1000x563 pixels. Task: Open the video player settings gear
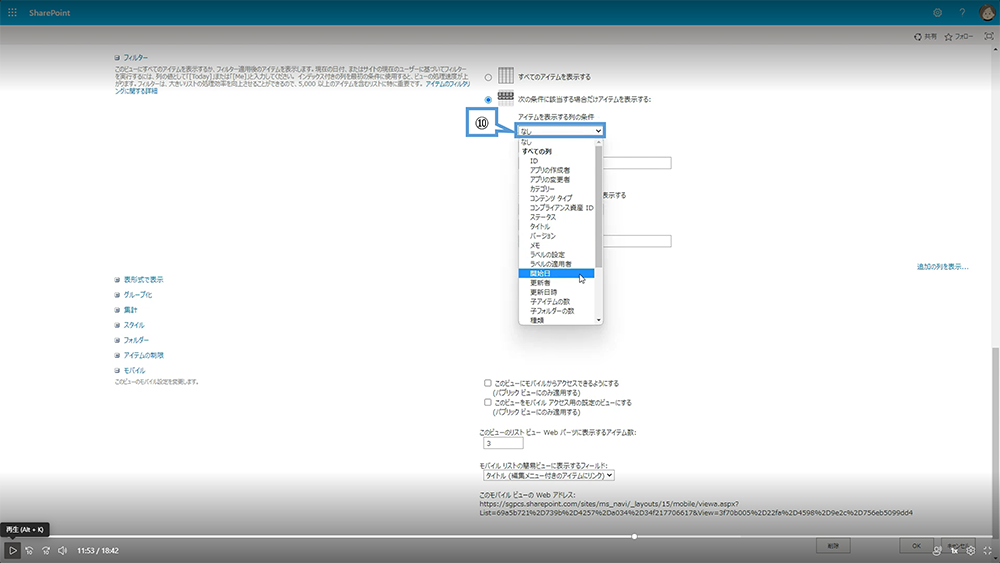971,550
